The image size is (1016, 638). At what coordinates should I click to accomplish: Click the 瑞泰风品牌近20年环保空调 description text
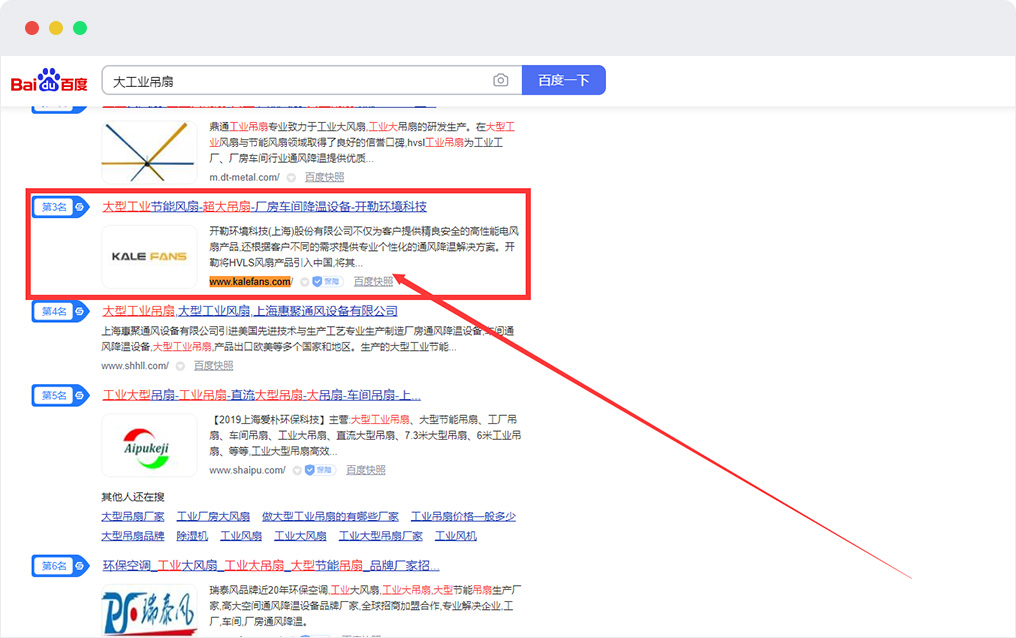tap(365, 606)
